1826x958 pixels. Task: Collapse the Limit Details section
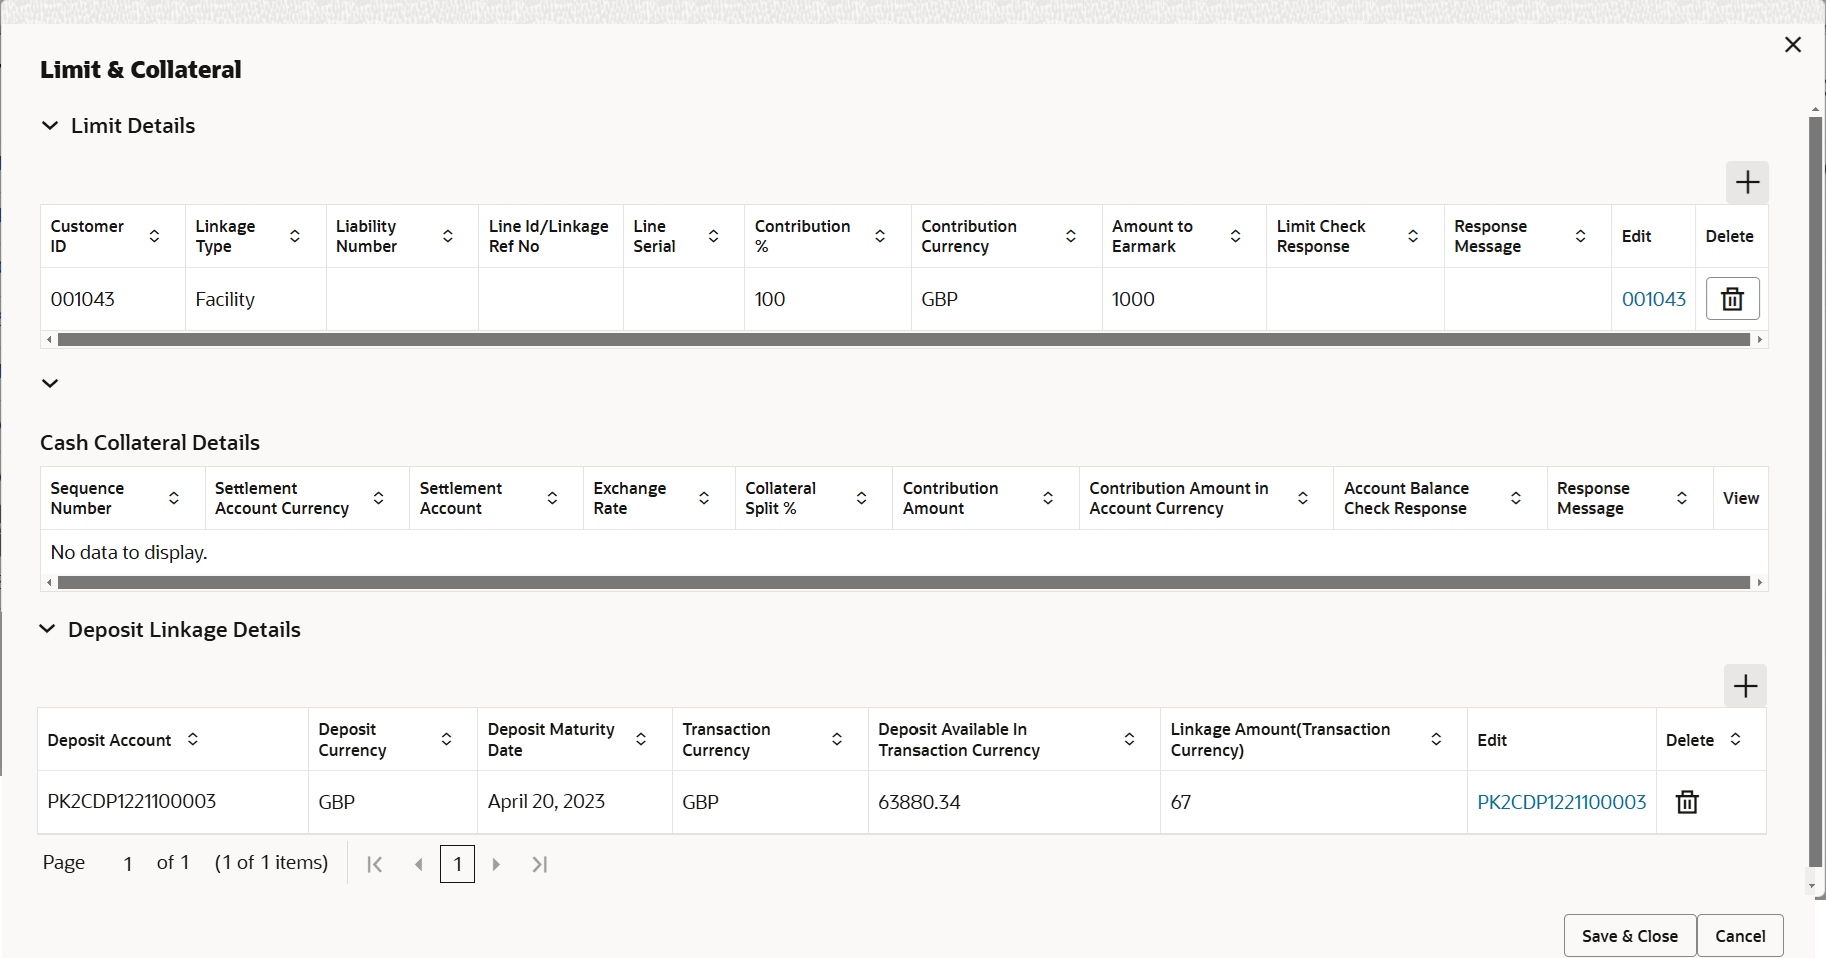(x=50, y=125)
